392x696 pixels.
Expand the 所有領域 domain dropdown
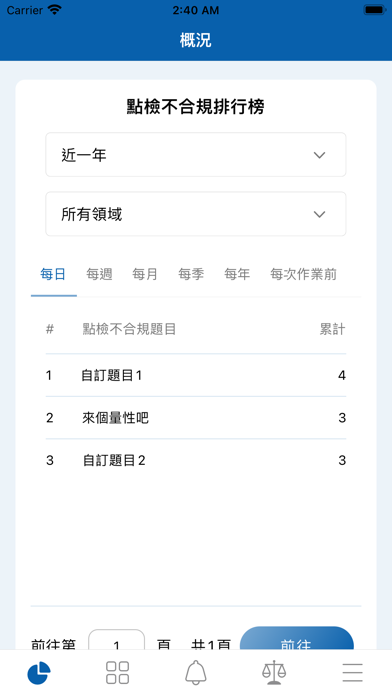point(196,214)
